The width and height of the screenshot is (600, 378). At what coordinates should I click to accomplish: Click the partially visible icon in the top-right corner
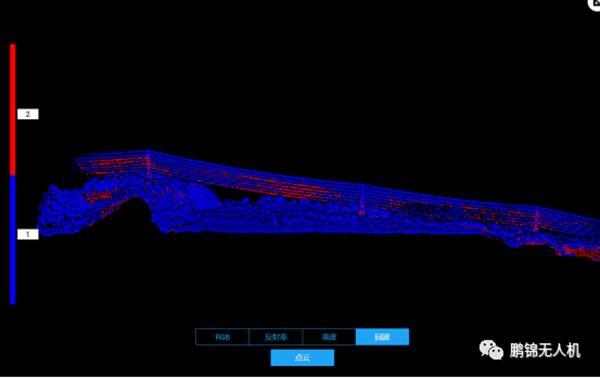pos(594,4)
